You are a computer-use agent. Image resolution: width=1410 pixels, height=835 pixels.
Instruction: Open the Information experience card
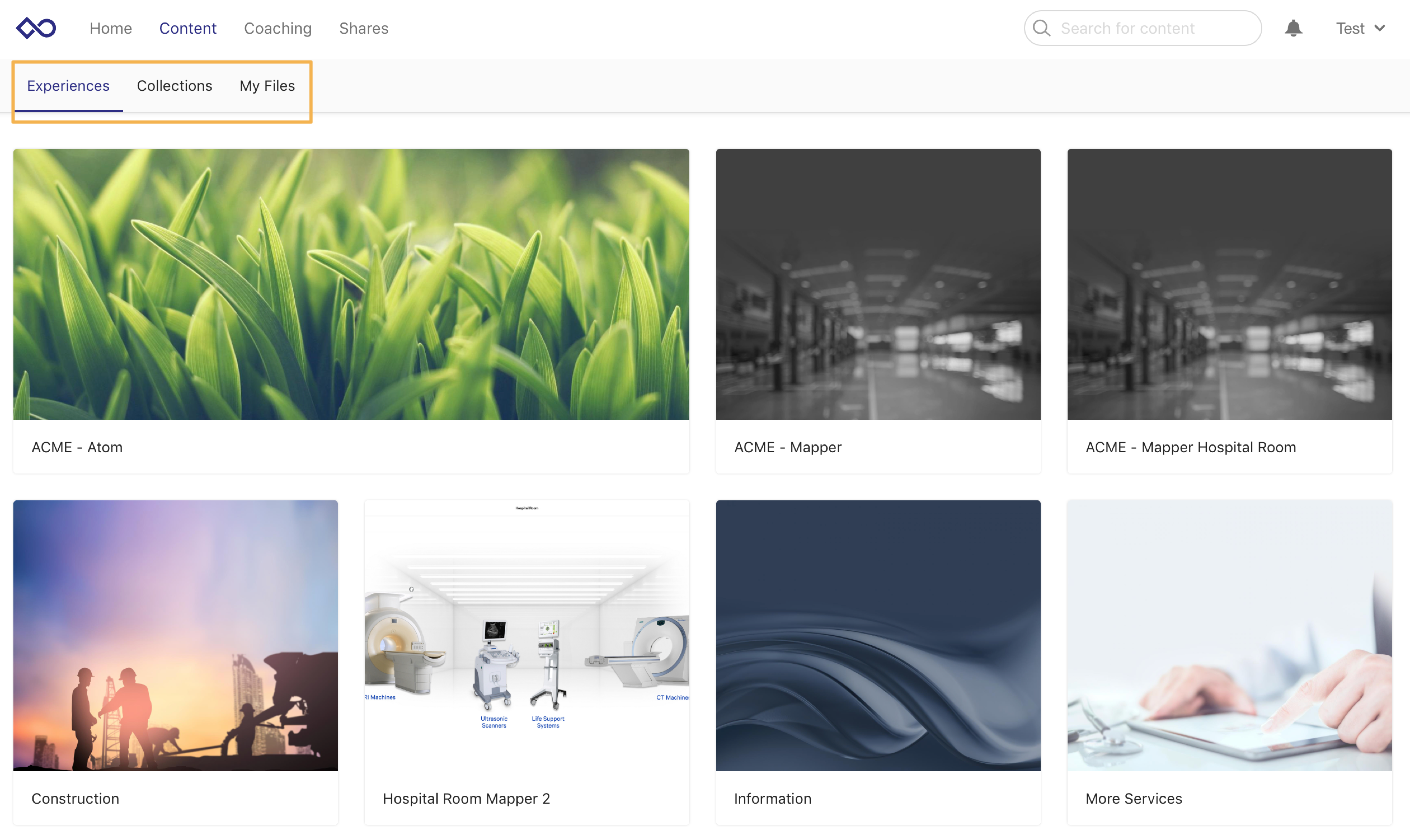coord(878,635)
